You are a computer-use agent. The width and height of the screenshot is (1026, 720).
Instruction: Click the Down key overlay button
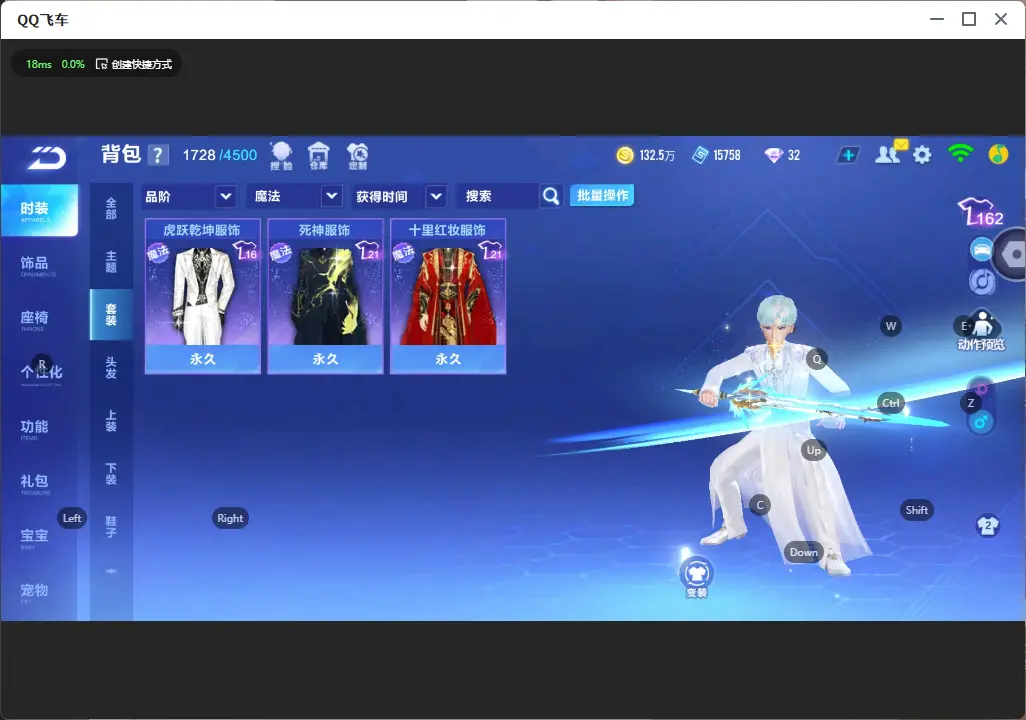[804, 552]
